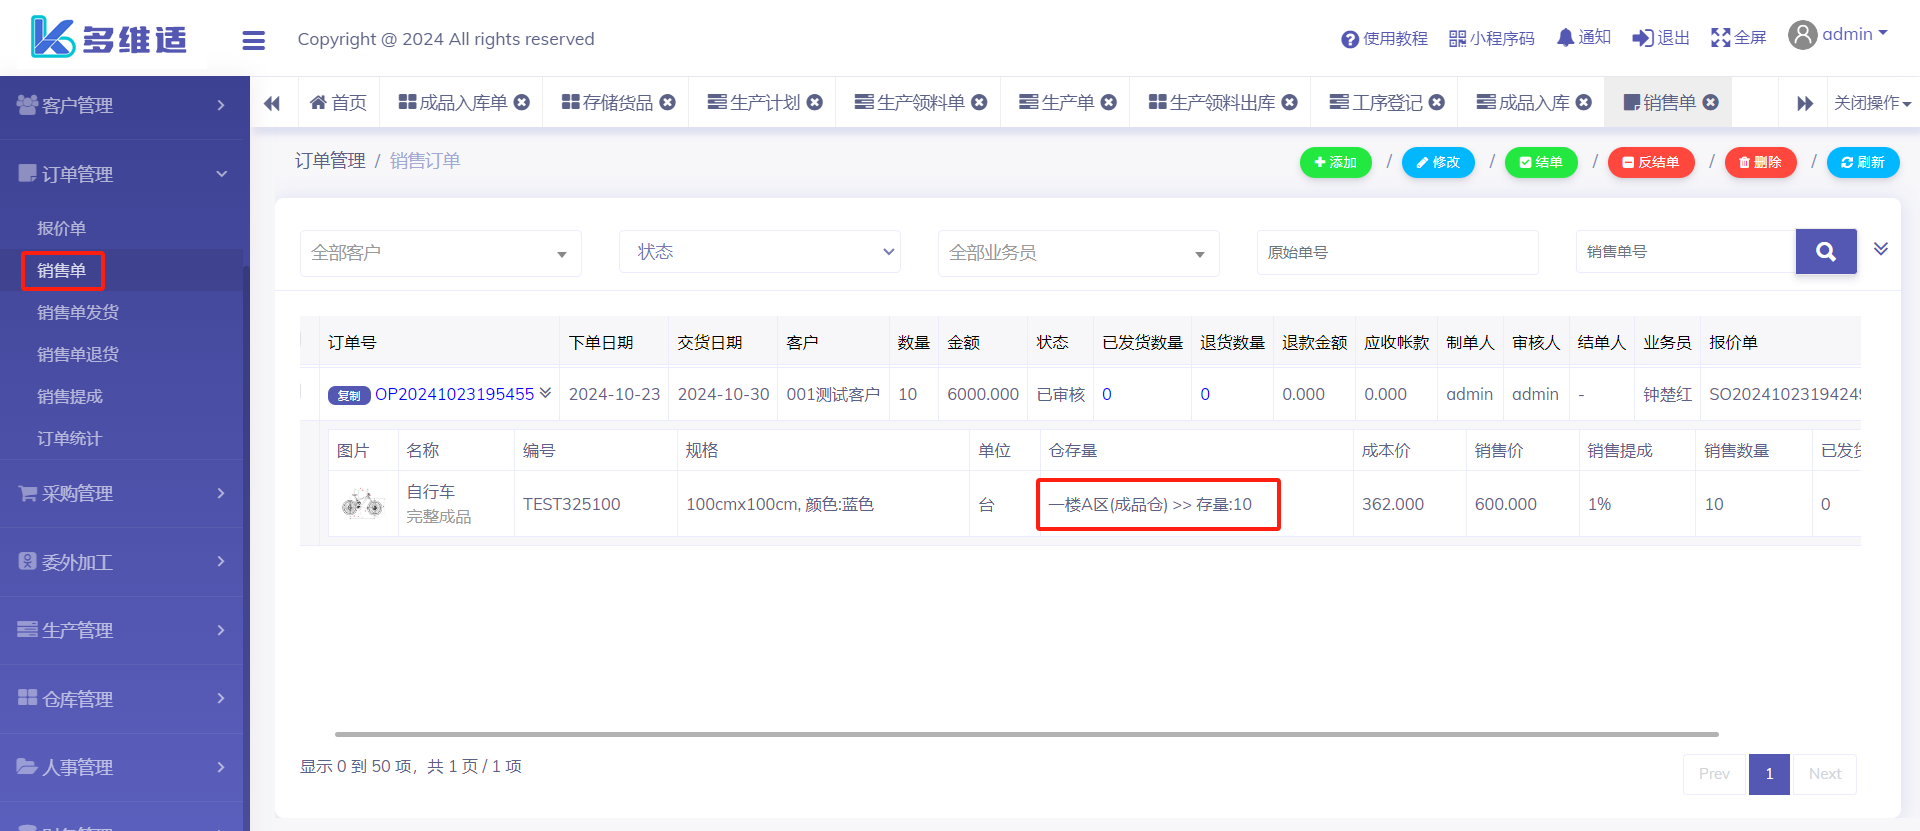Open the 使用教程 help icon link
1920x831 pixels.
pos(1350,39)
